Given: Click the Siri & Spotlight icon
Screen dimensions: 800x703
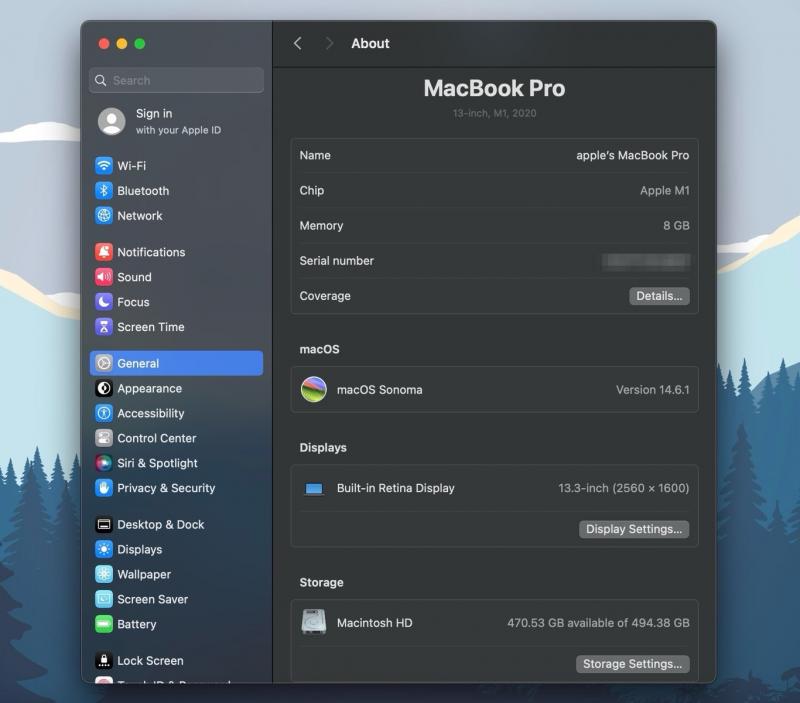Looking at the screenshot, I should (104, 463).
